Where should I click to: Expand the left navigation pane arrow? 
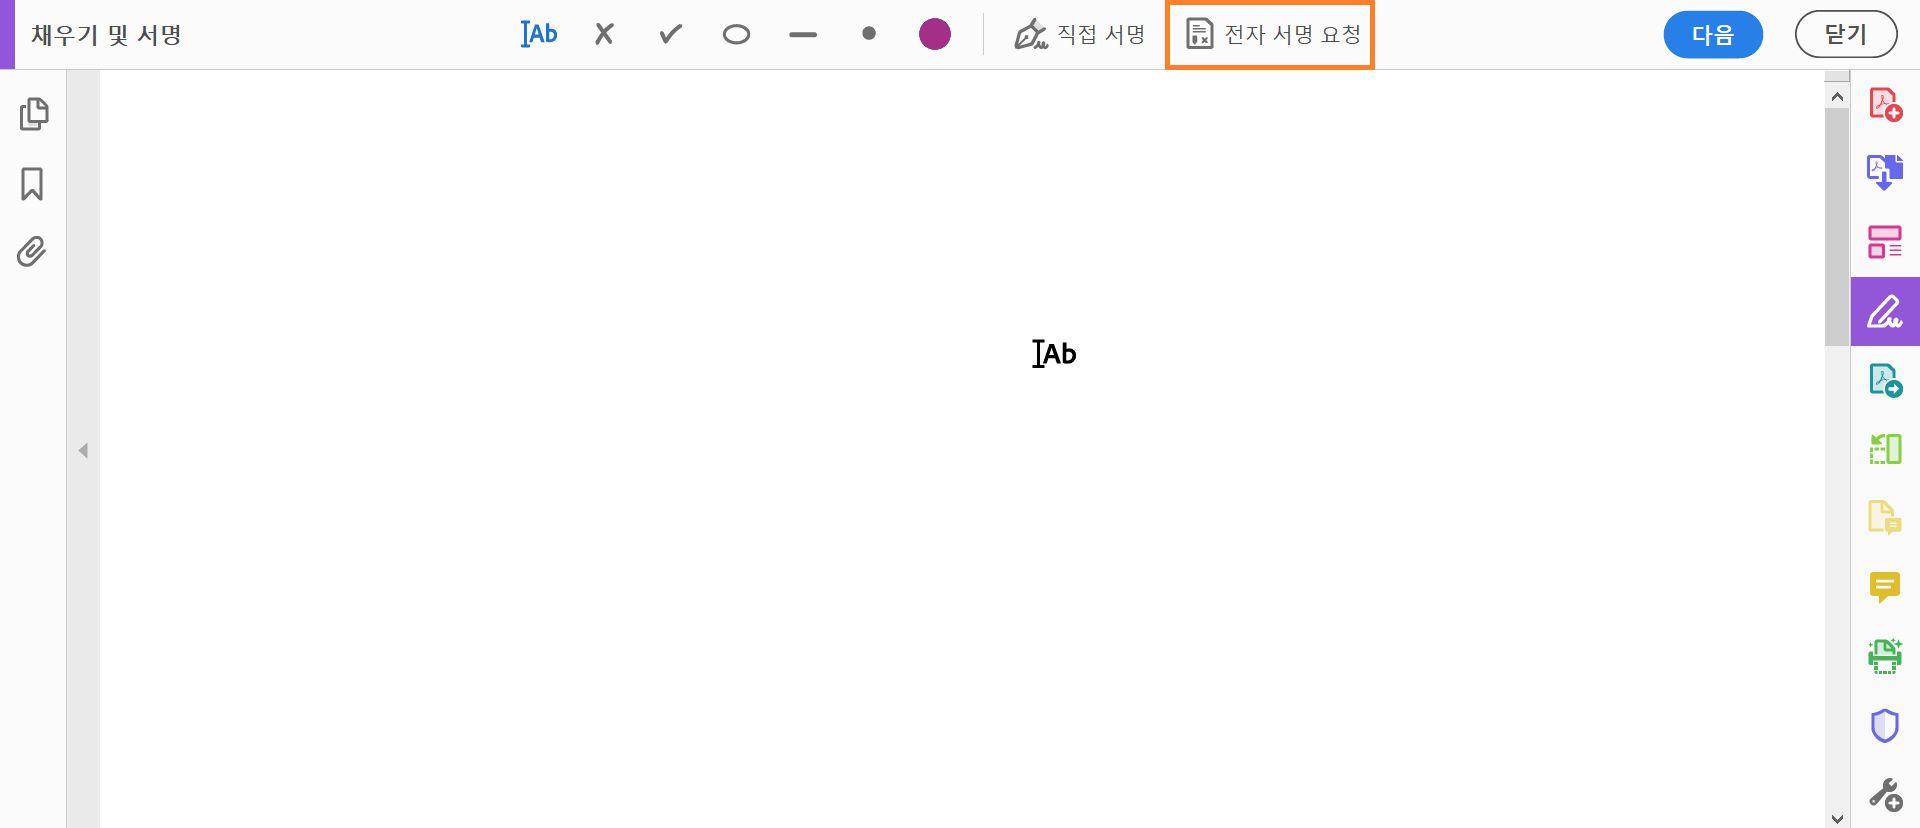(x=83, y=451)
